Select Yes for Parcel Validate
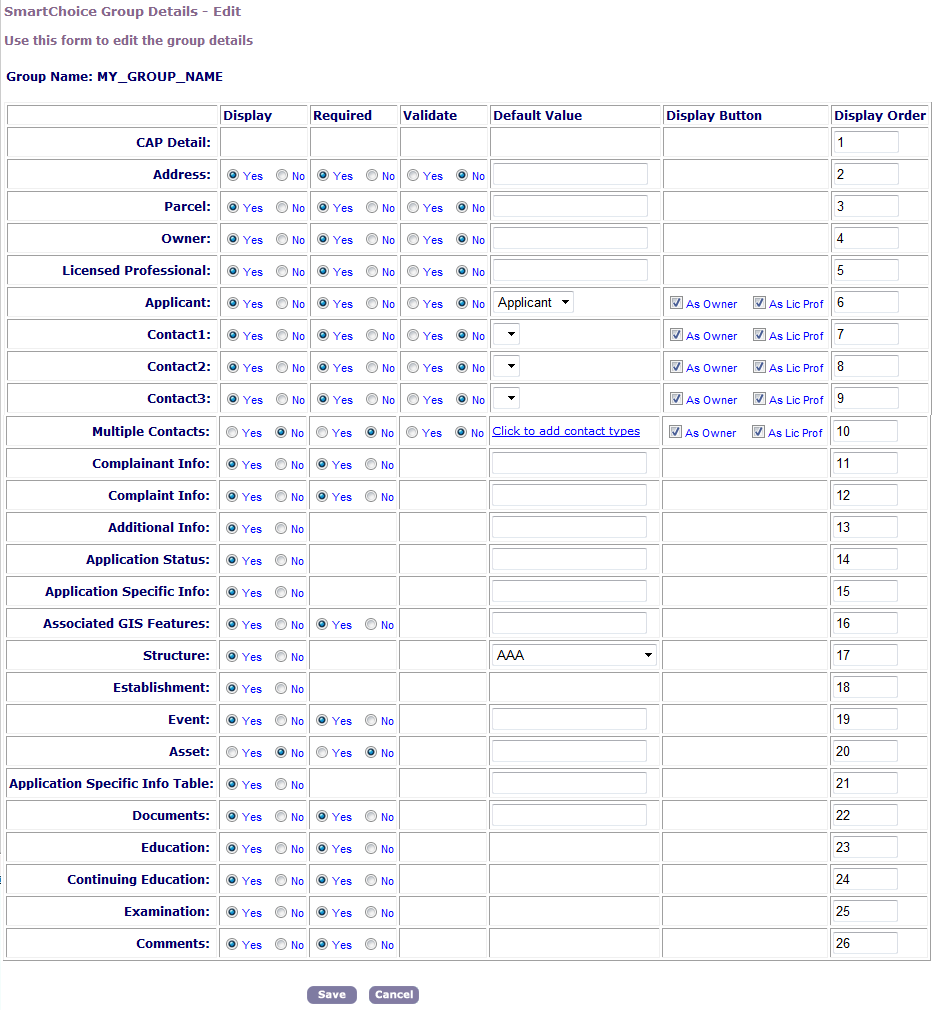936x1010 pixels. (x=413, y=208)
